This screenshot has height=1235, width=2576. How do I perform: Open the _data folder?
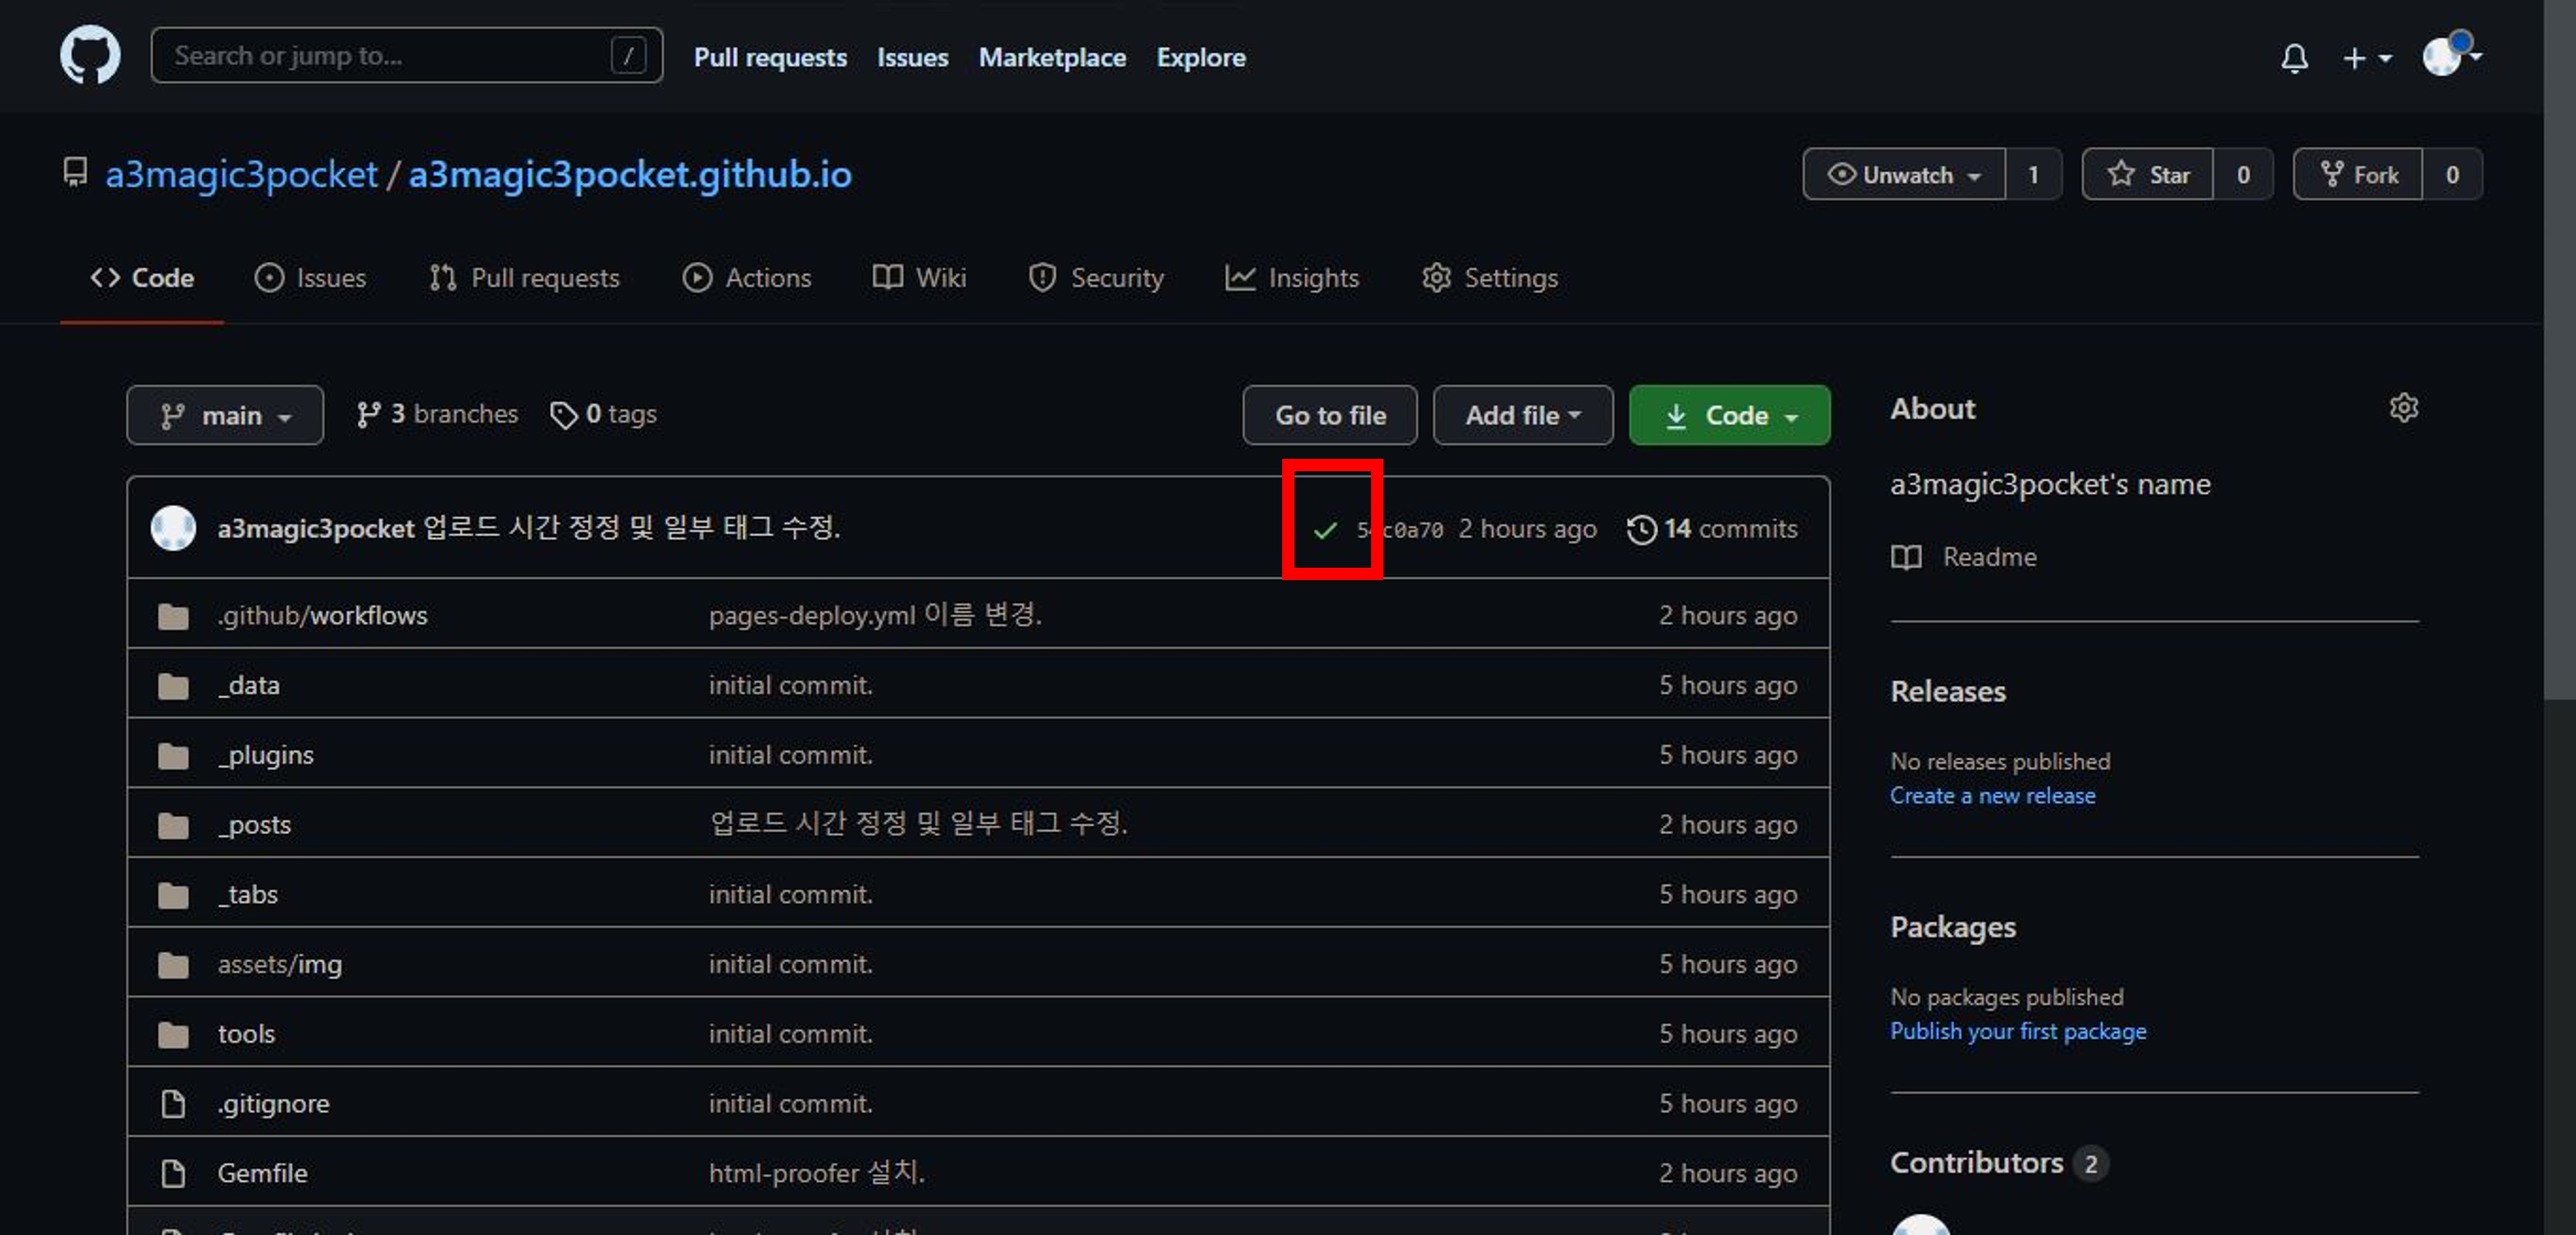tap(249, 685)
